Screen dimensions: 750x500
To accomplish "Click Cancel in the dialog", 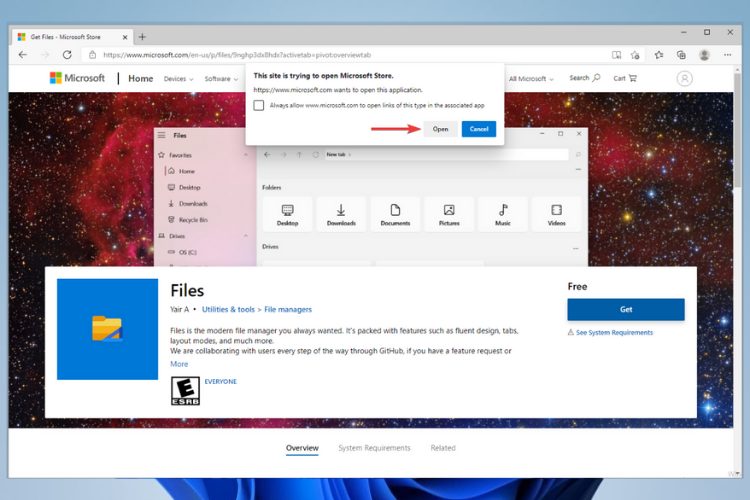I will 479,129.
